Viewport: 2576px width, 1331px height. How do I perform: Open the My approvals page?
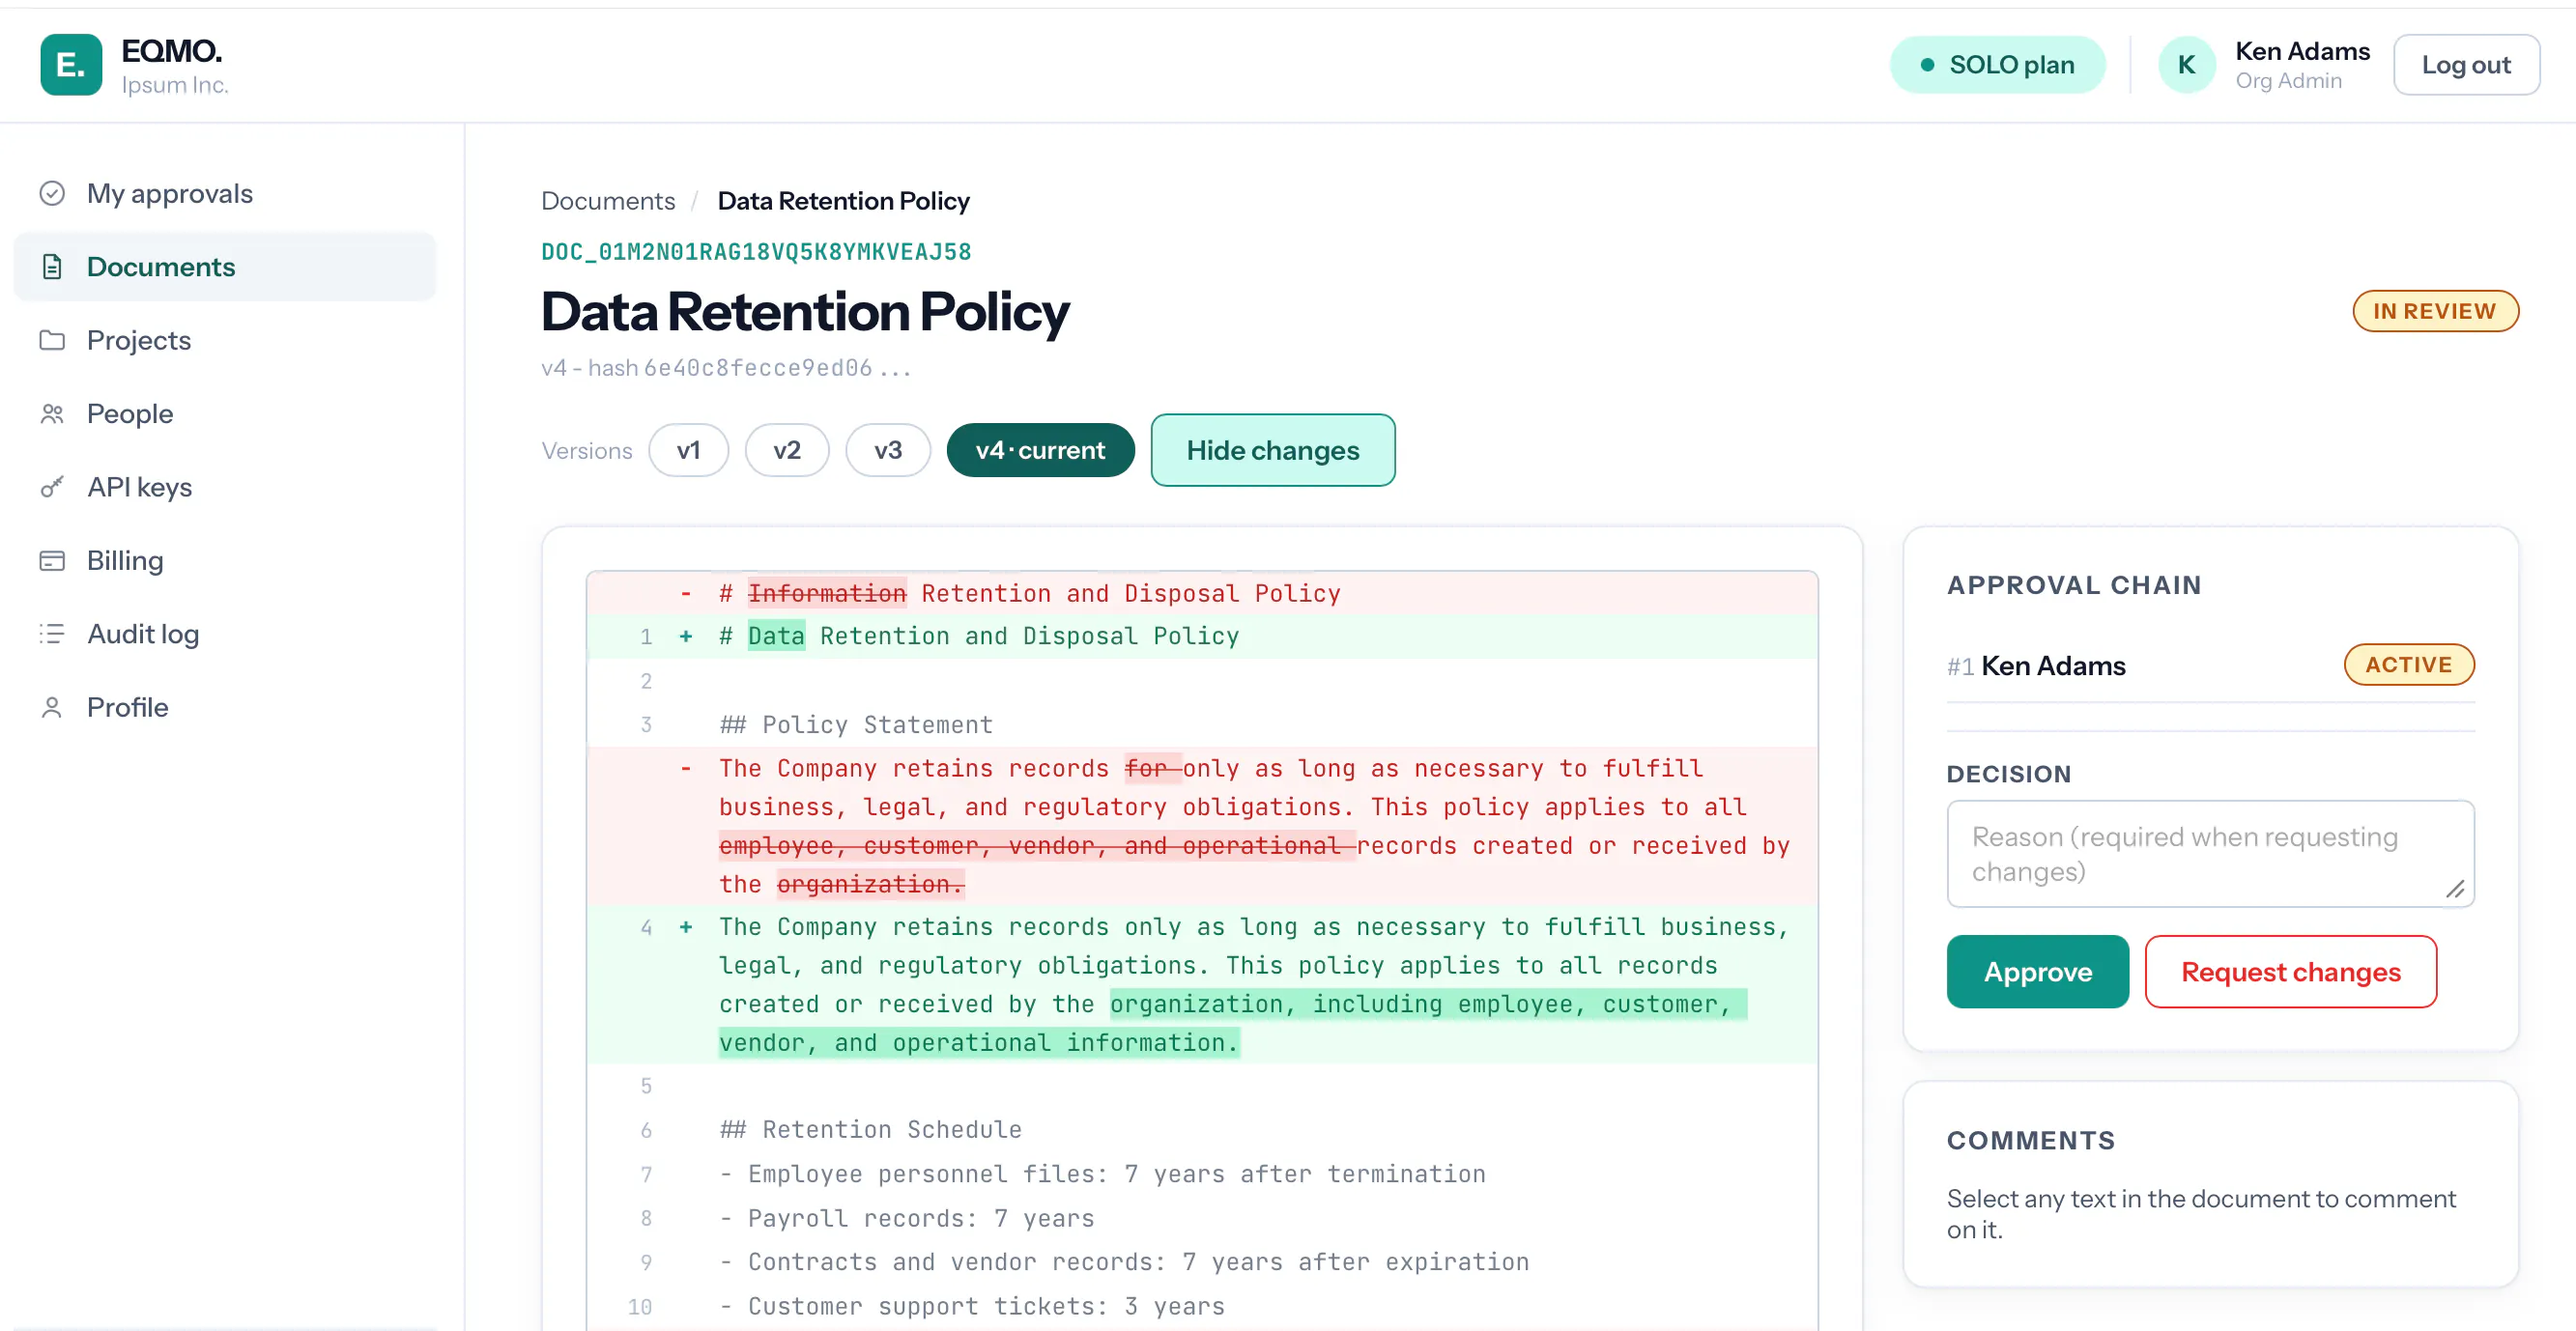[225, 193]
